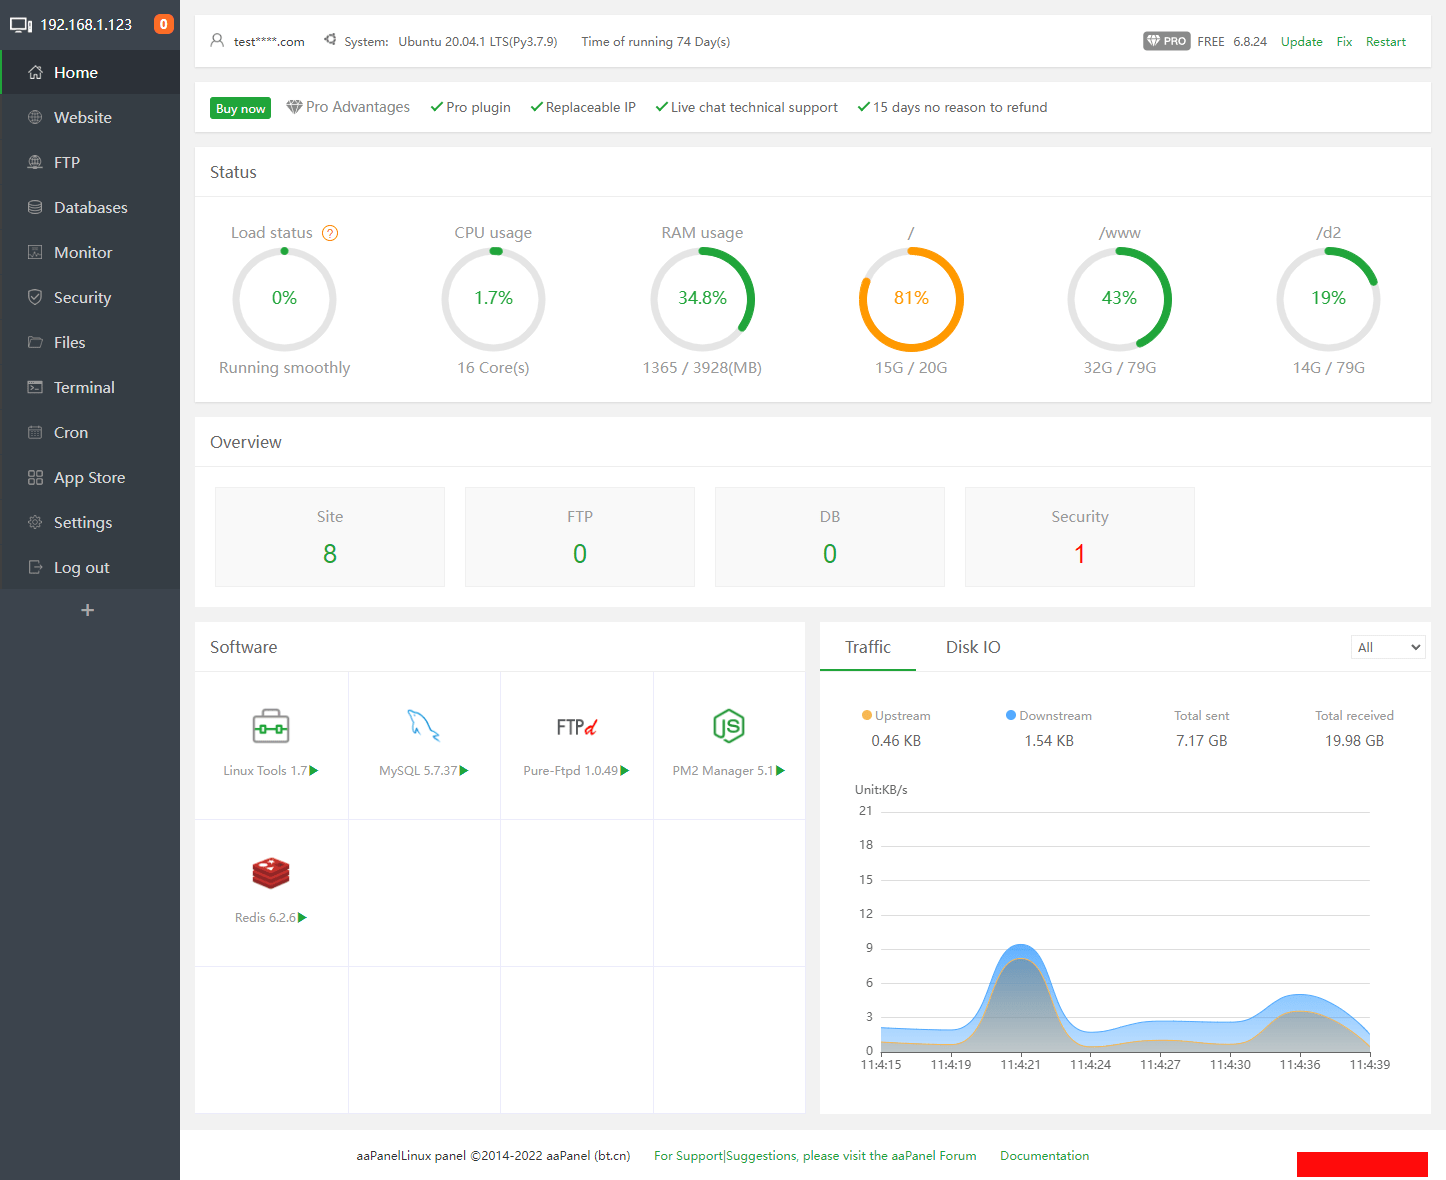Select Cron in the sidebar
This screenshot has width=1446, height=1180.
pyautogui.click(x=70, y=432)
